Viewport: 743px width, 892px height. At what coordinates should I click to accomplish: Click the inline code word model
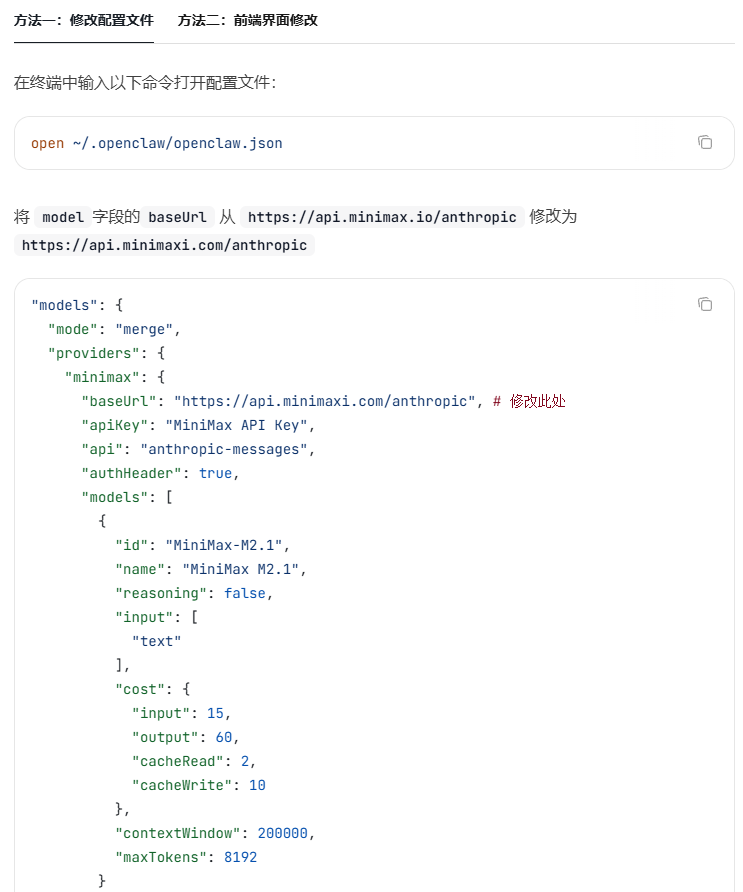point(63,217)
